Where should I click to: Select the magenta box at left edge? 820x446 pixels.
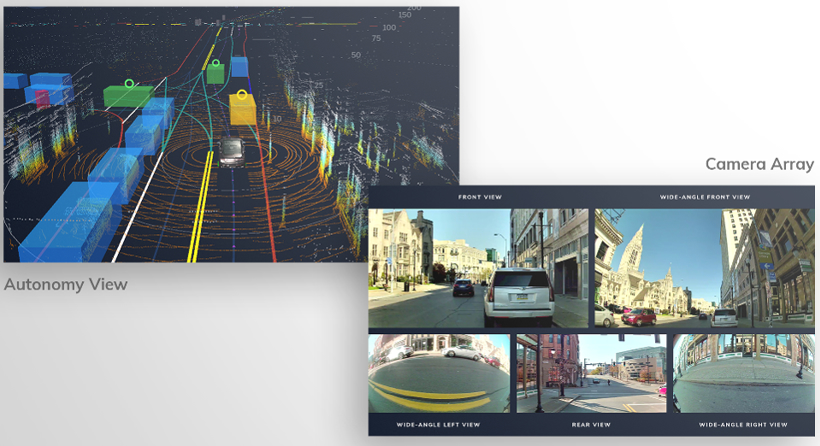click(42, 97)
